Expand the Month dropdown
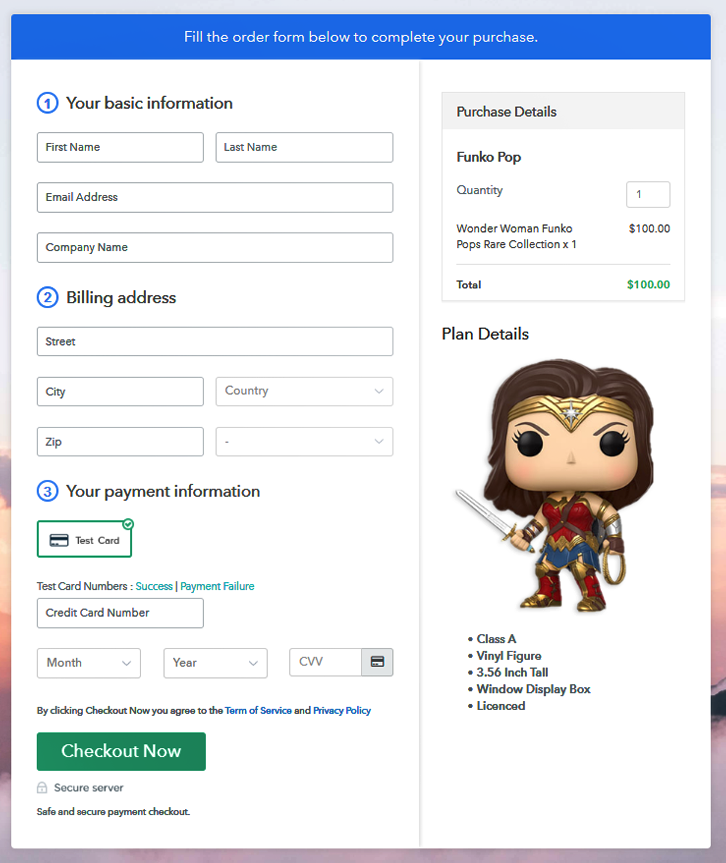 (x=89, y=663)
